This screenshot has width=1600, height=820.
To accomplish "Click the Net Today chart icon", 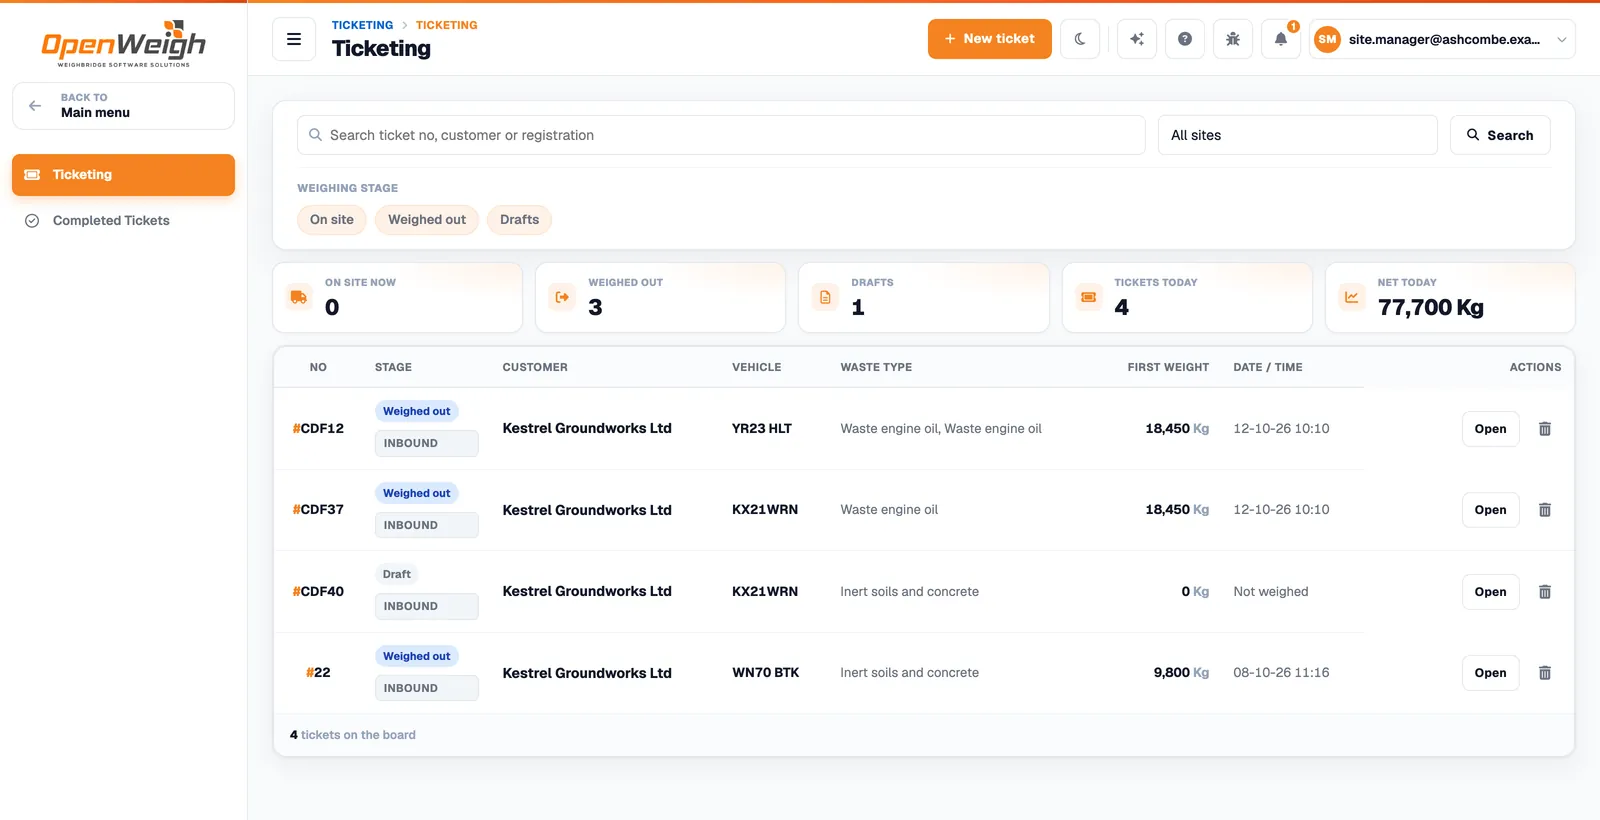I will (1352, 297).
